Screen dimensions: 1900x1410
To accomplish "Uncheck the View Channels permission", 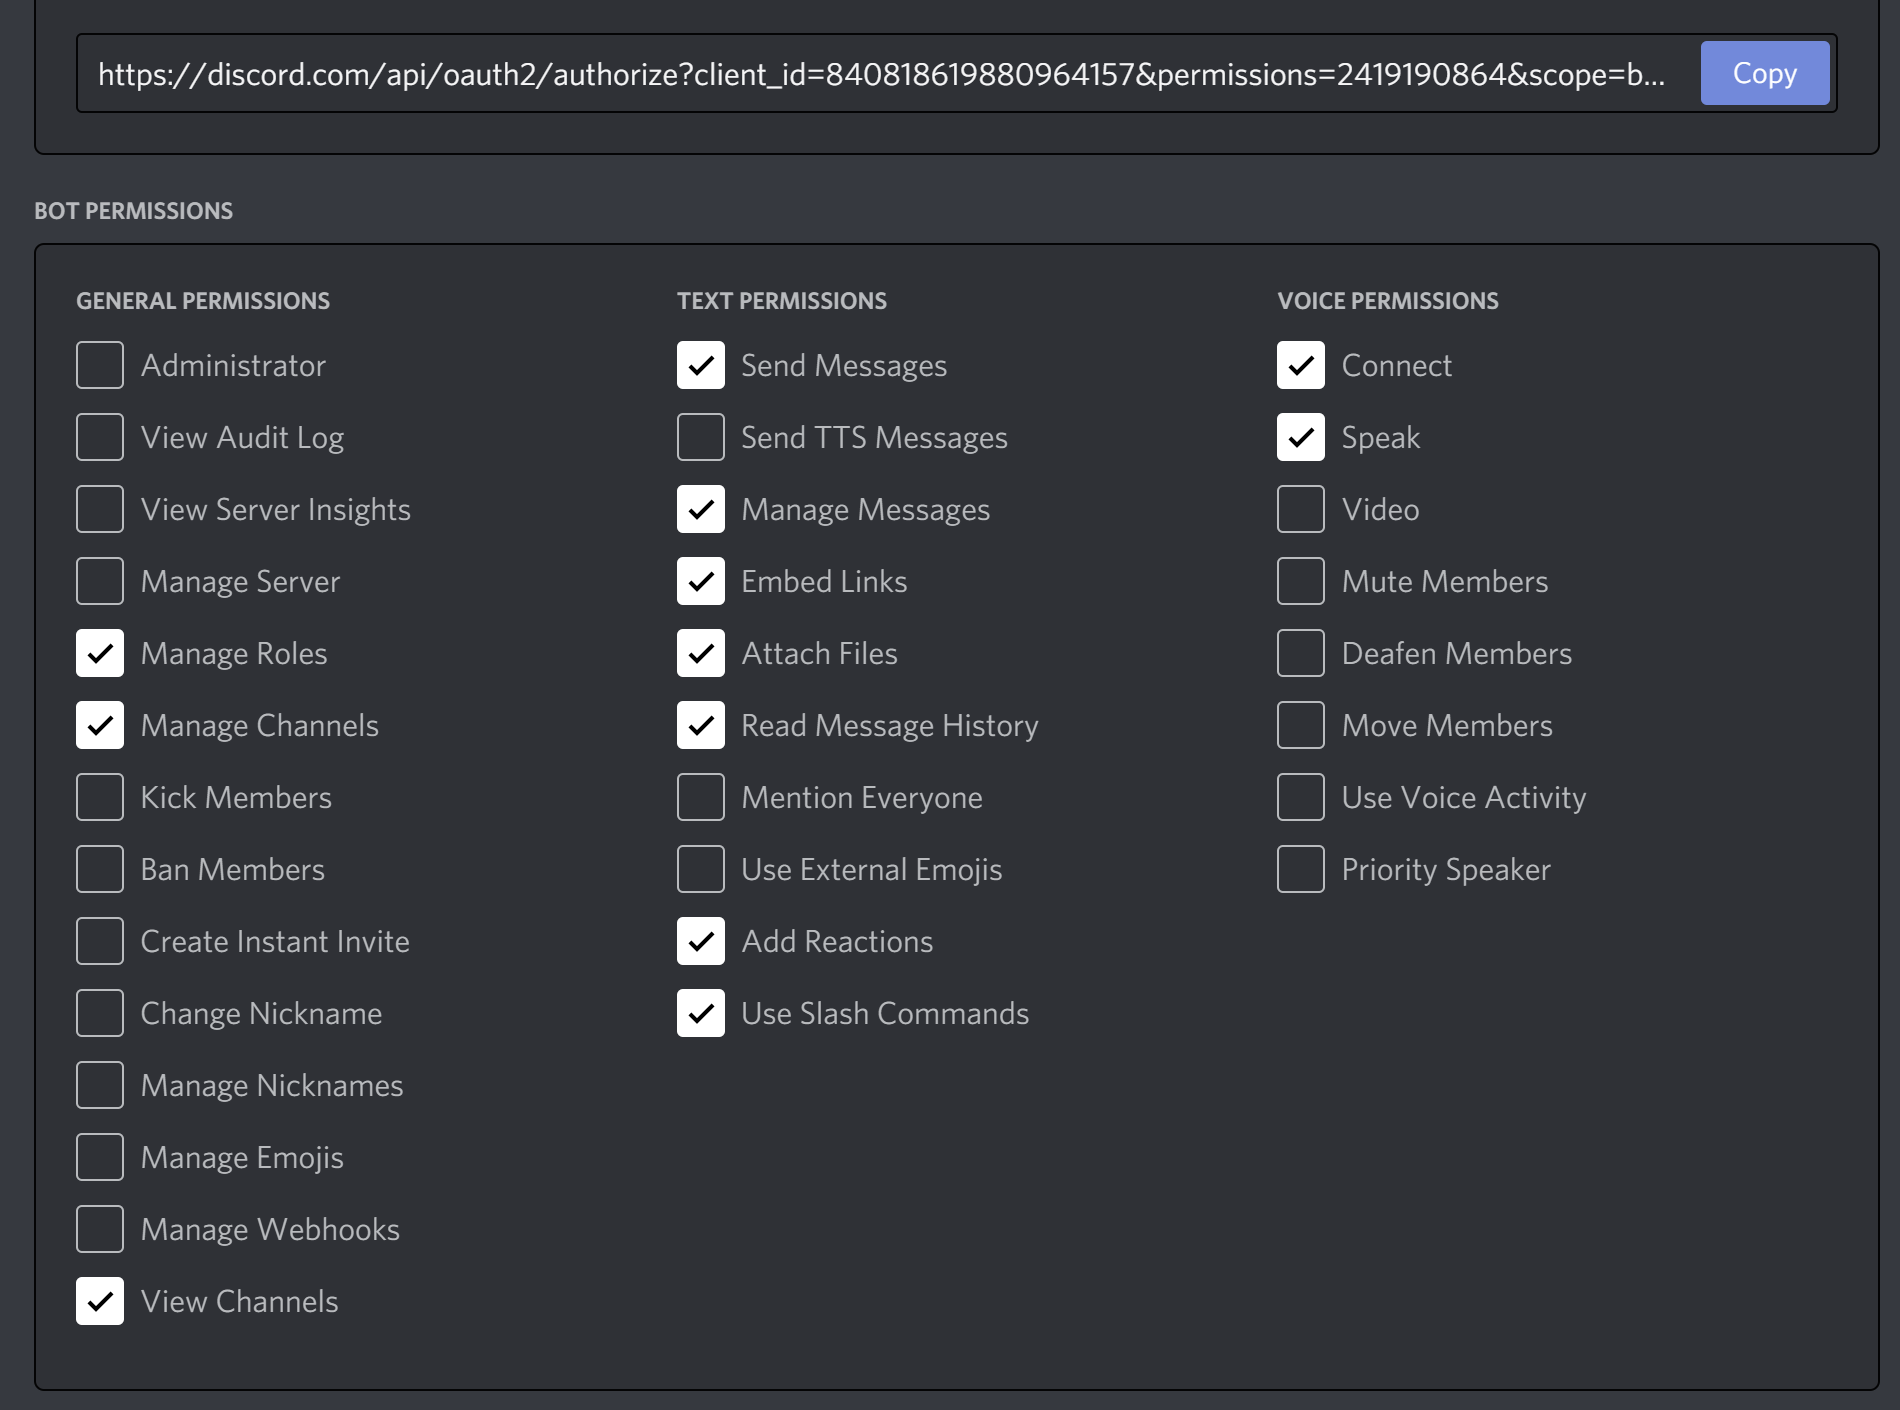I will pos(100,1301).
